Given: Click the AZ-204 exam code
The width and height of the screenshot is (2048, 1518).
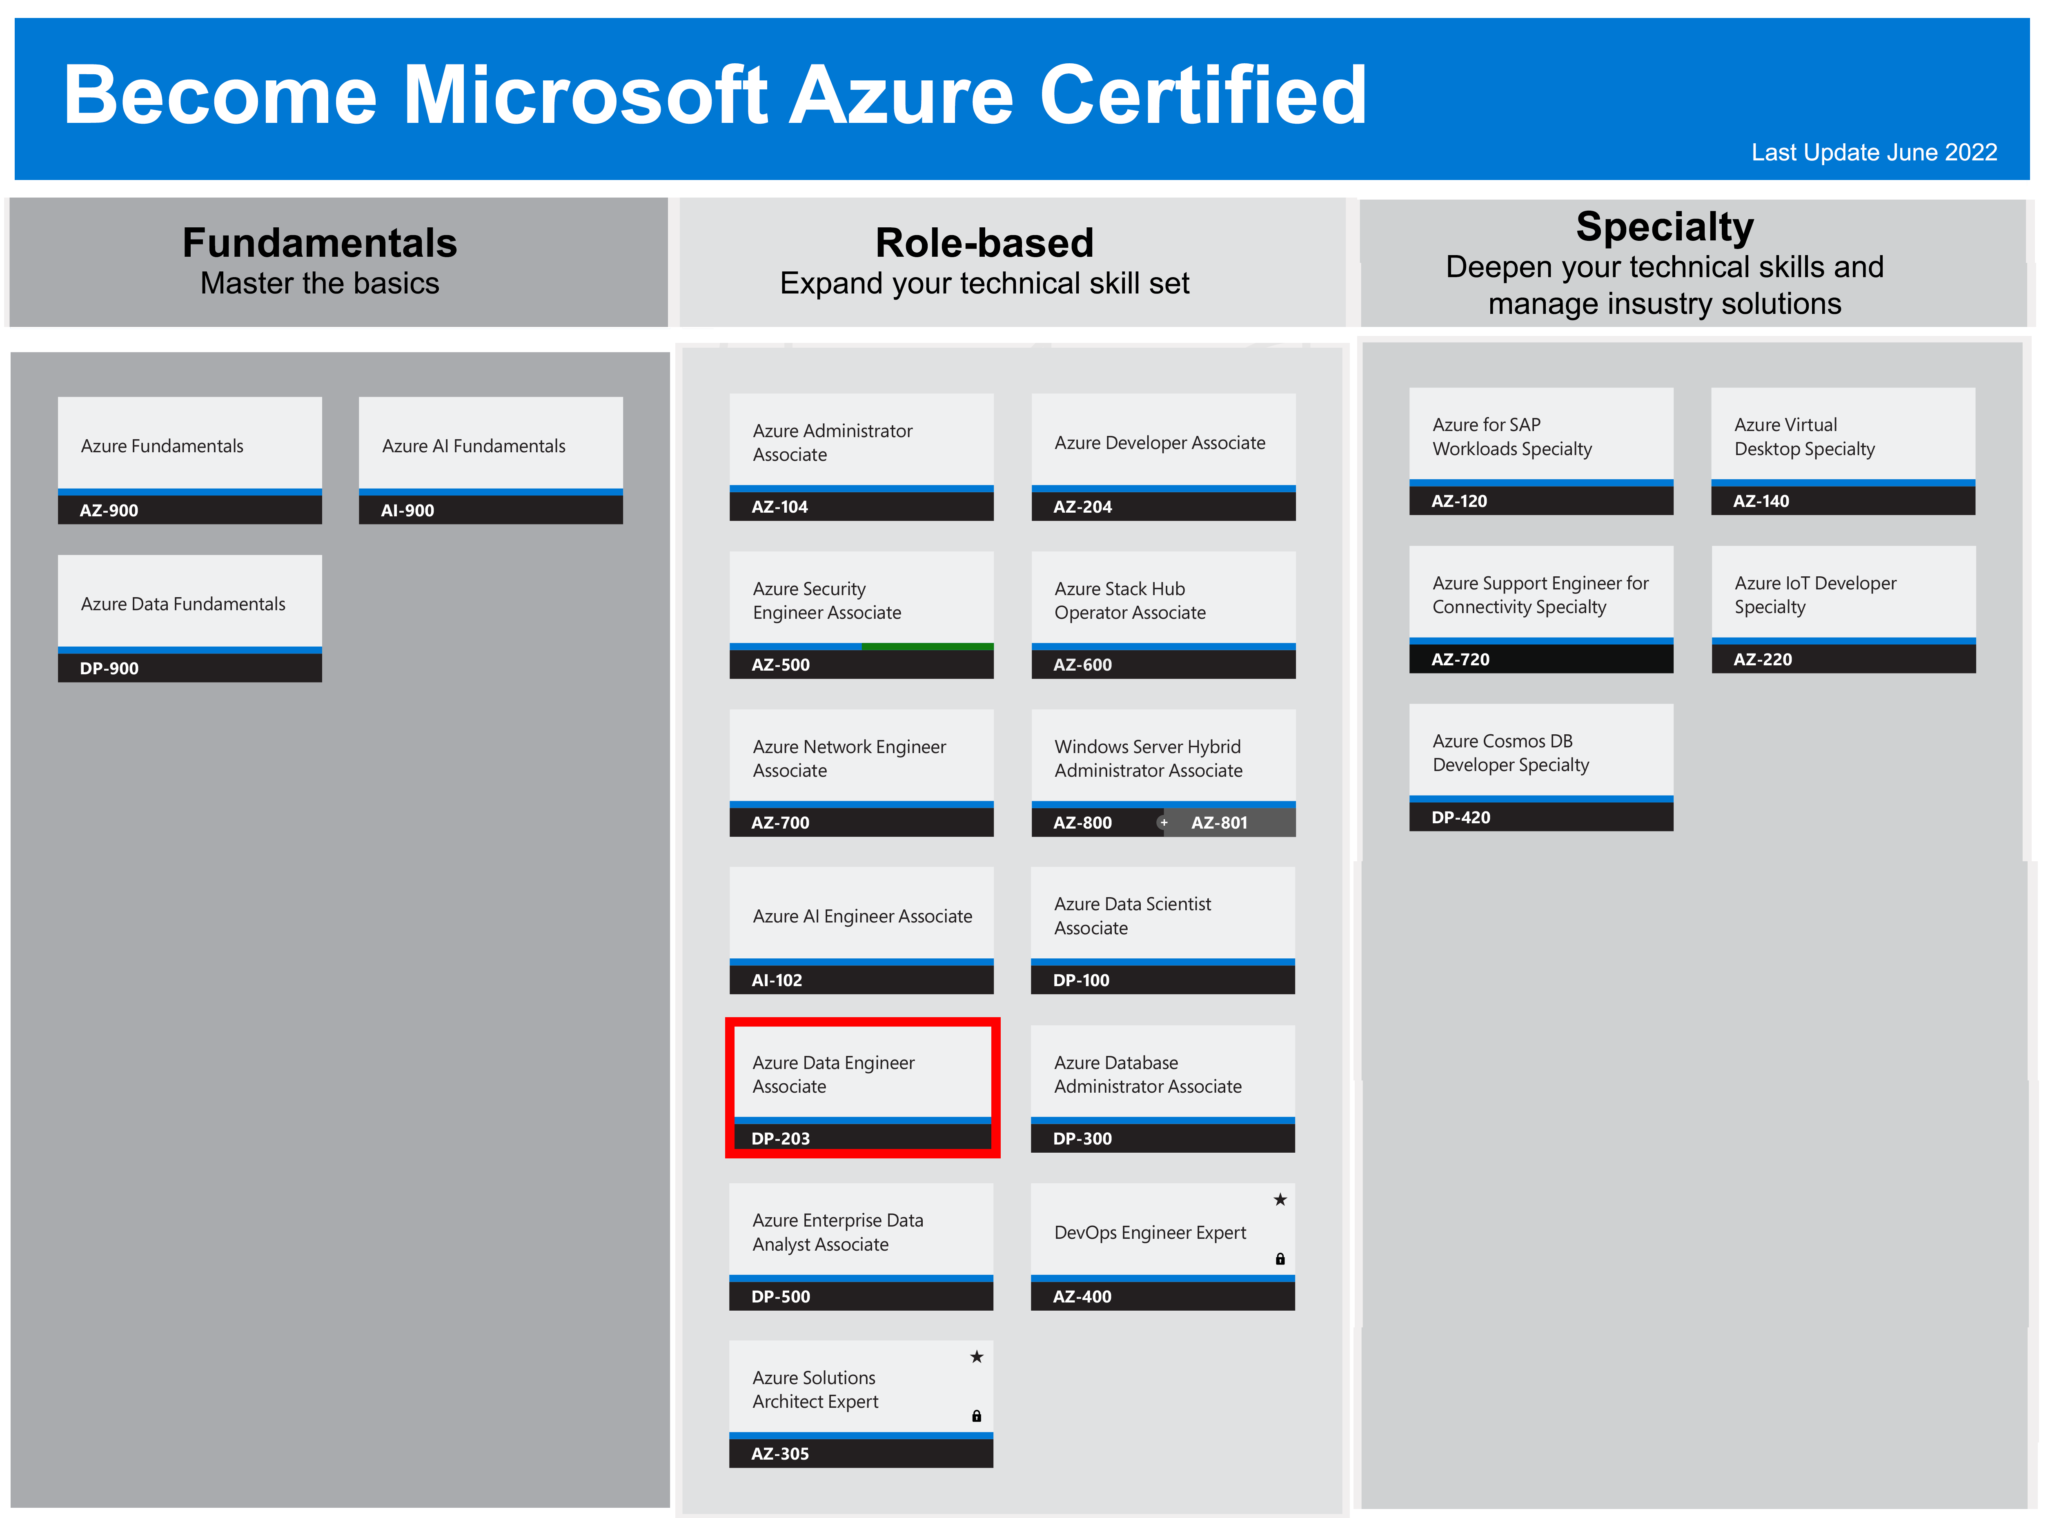Looking at the screenshot, I should [1082, 507].
